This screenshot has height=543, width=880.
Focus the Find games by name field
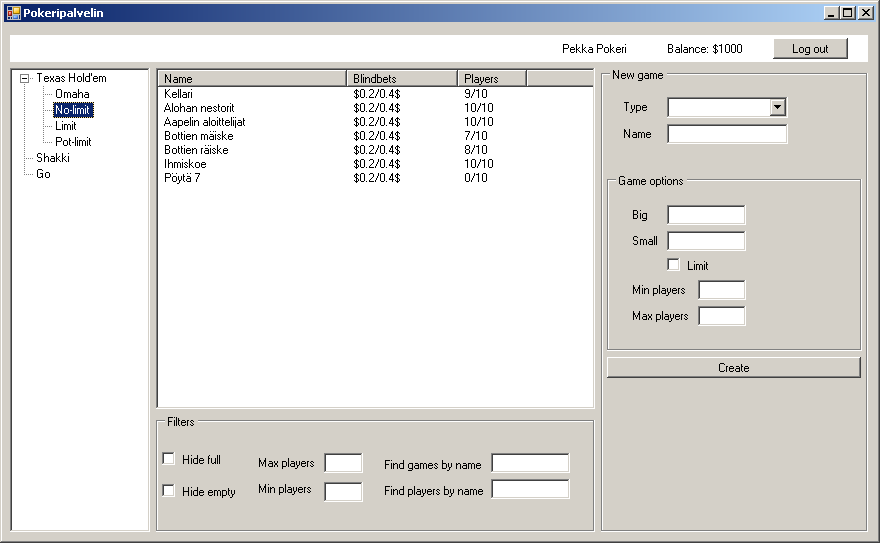point(530,463)
